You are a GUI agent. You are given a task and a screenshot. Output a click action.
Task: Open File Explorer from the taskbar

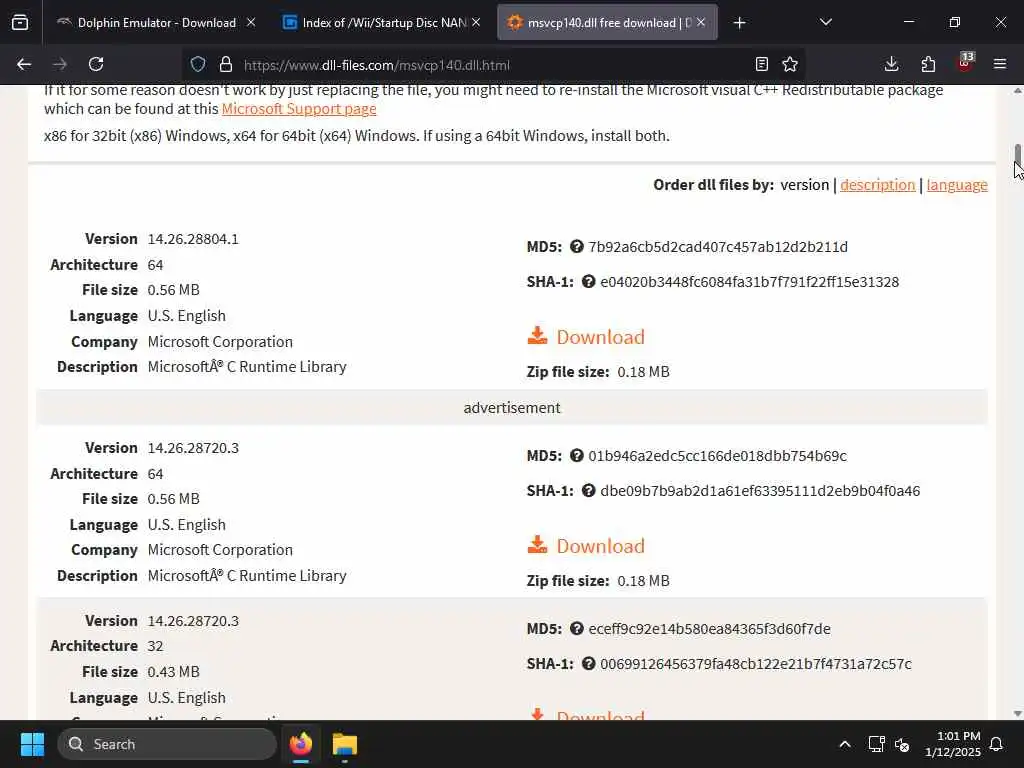point(345,744)
